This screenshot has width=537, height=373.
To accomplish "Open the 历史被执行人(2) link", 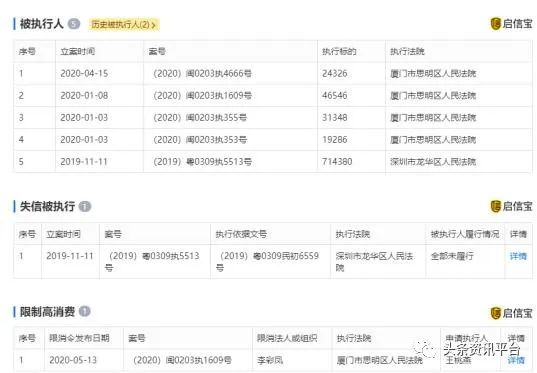I will [x=124, y=25].
